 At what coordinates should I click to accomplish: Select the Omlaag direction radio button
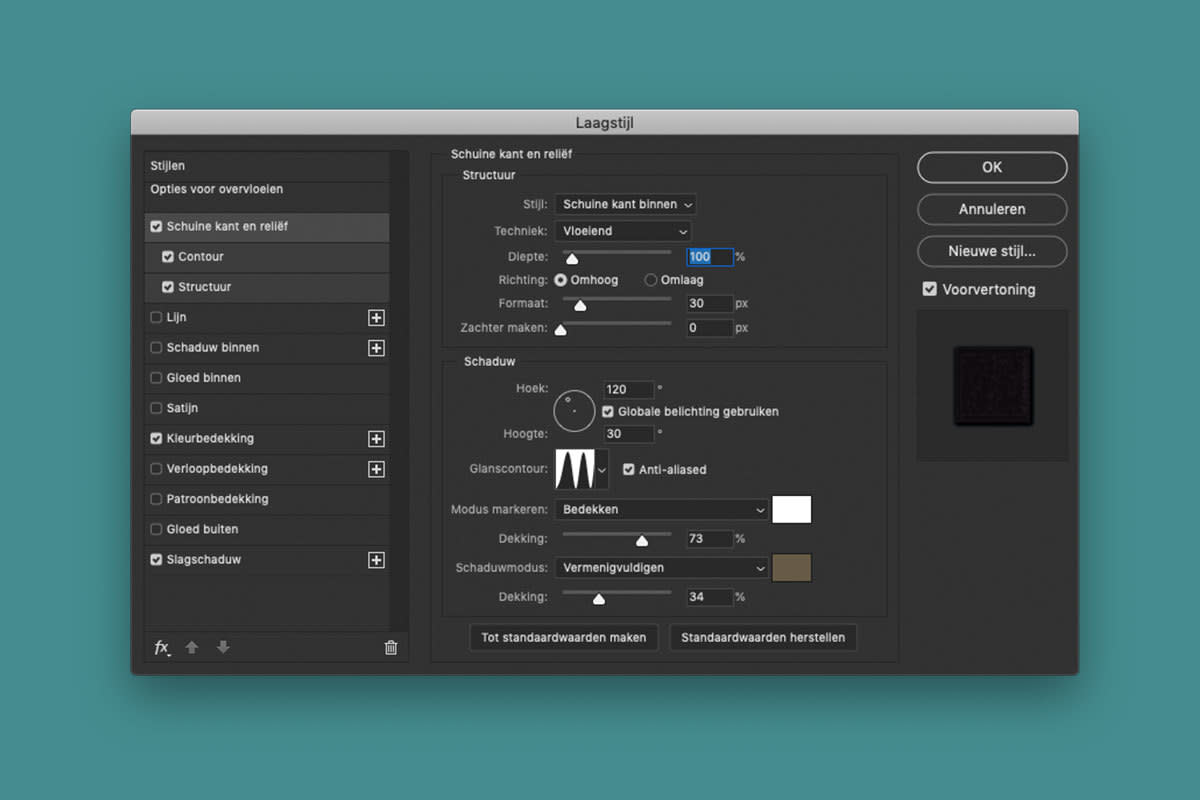click(x=651, y=280)
